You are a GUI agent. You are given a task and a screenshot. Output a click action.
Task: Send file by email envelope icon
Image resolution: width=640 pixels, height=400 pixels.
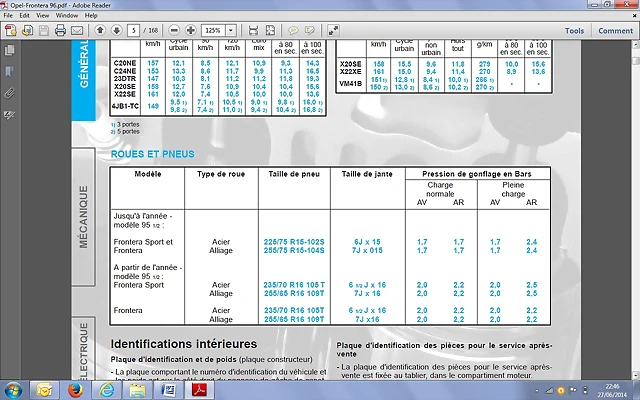click(x=77, y=31)
